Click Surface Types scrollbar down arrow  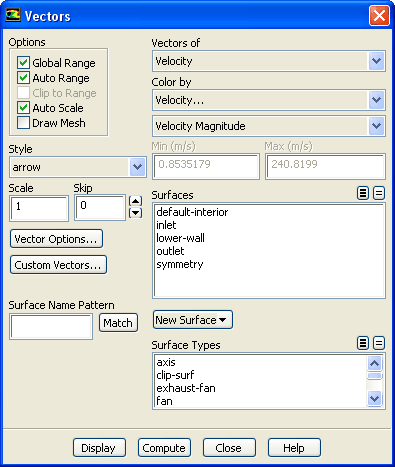click(374, 398)
